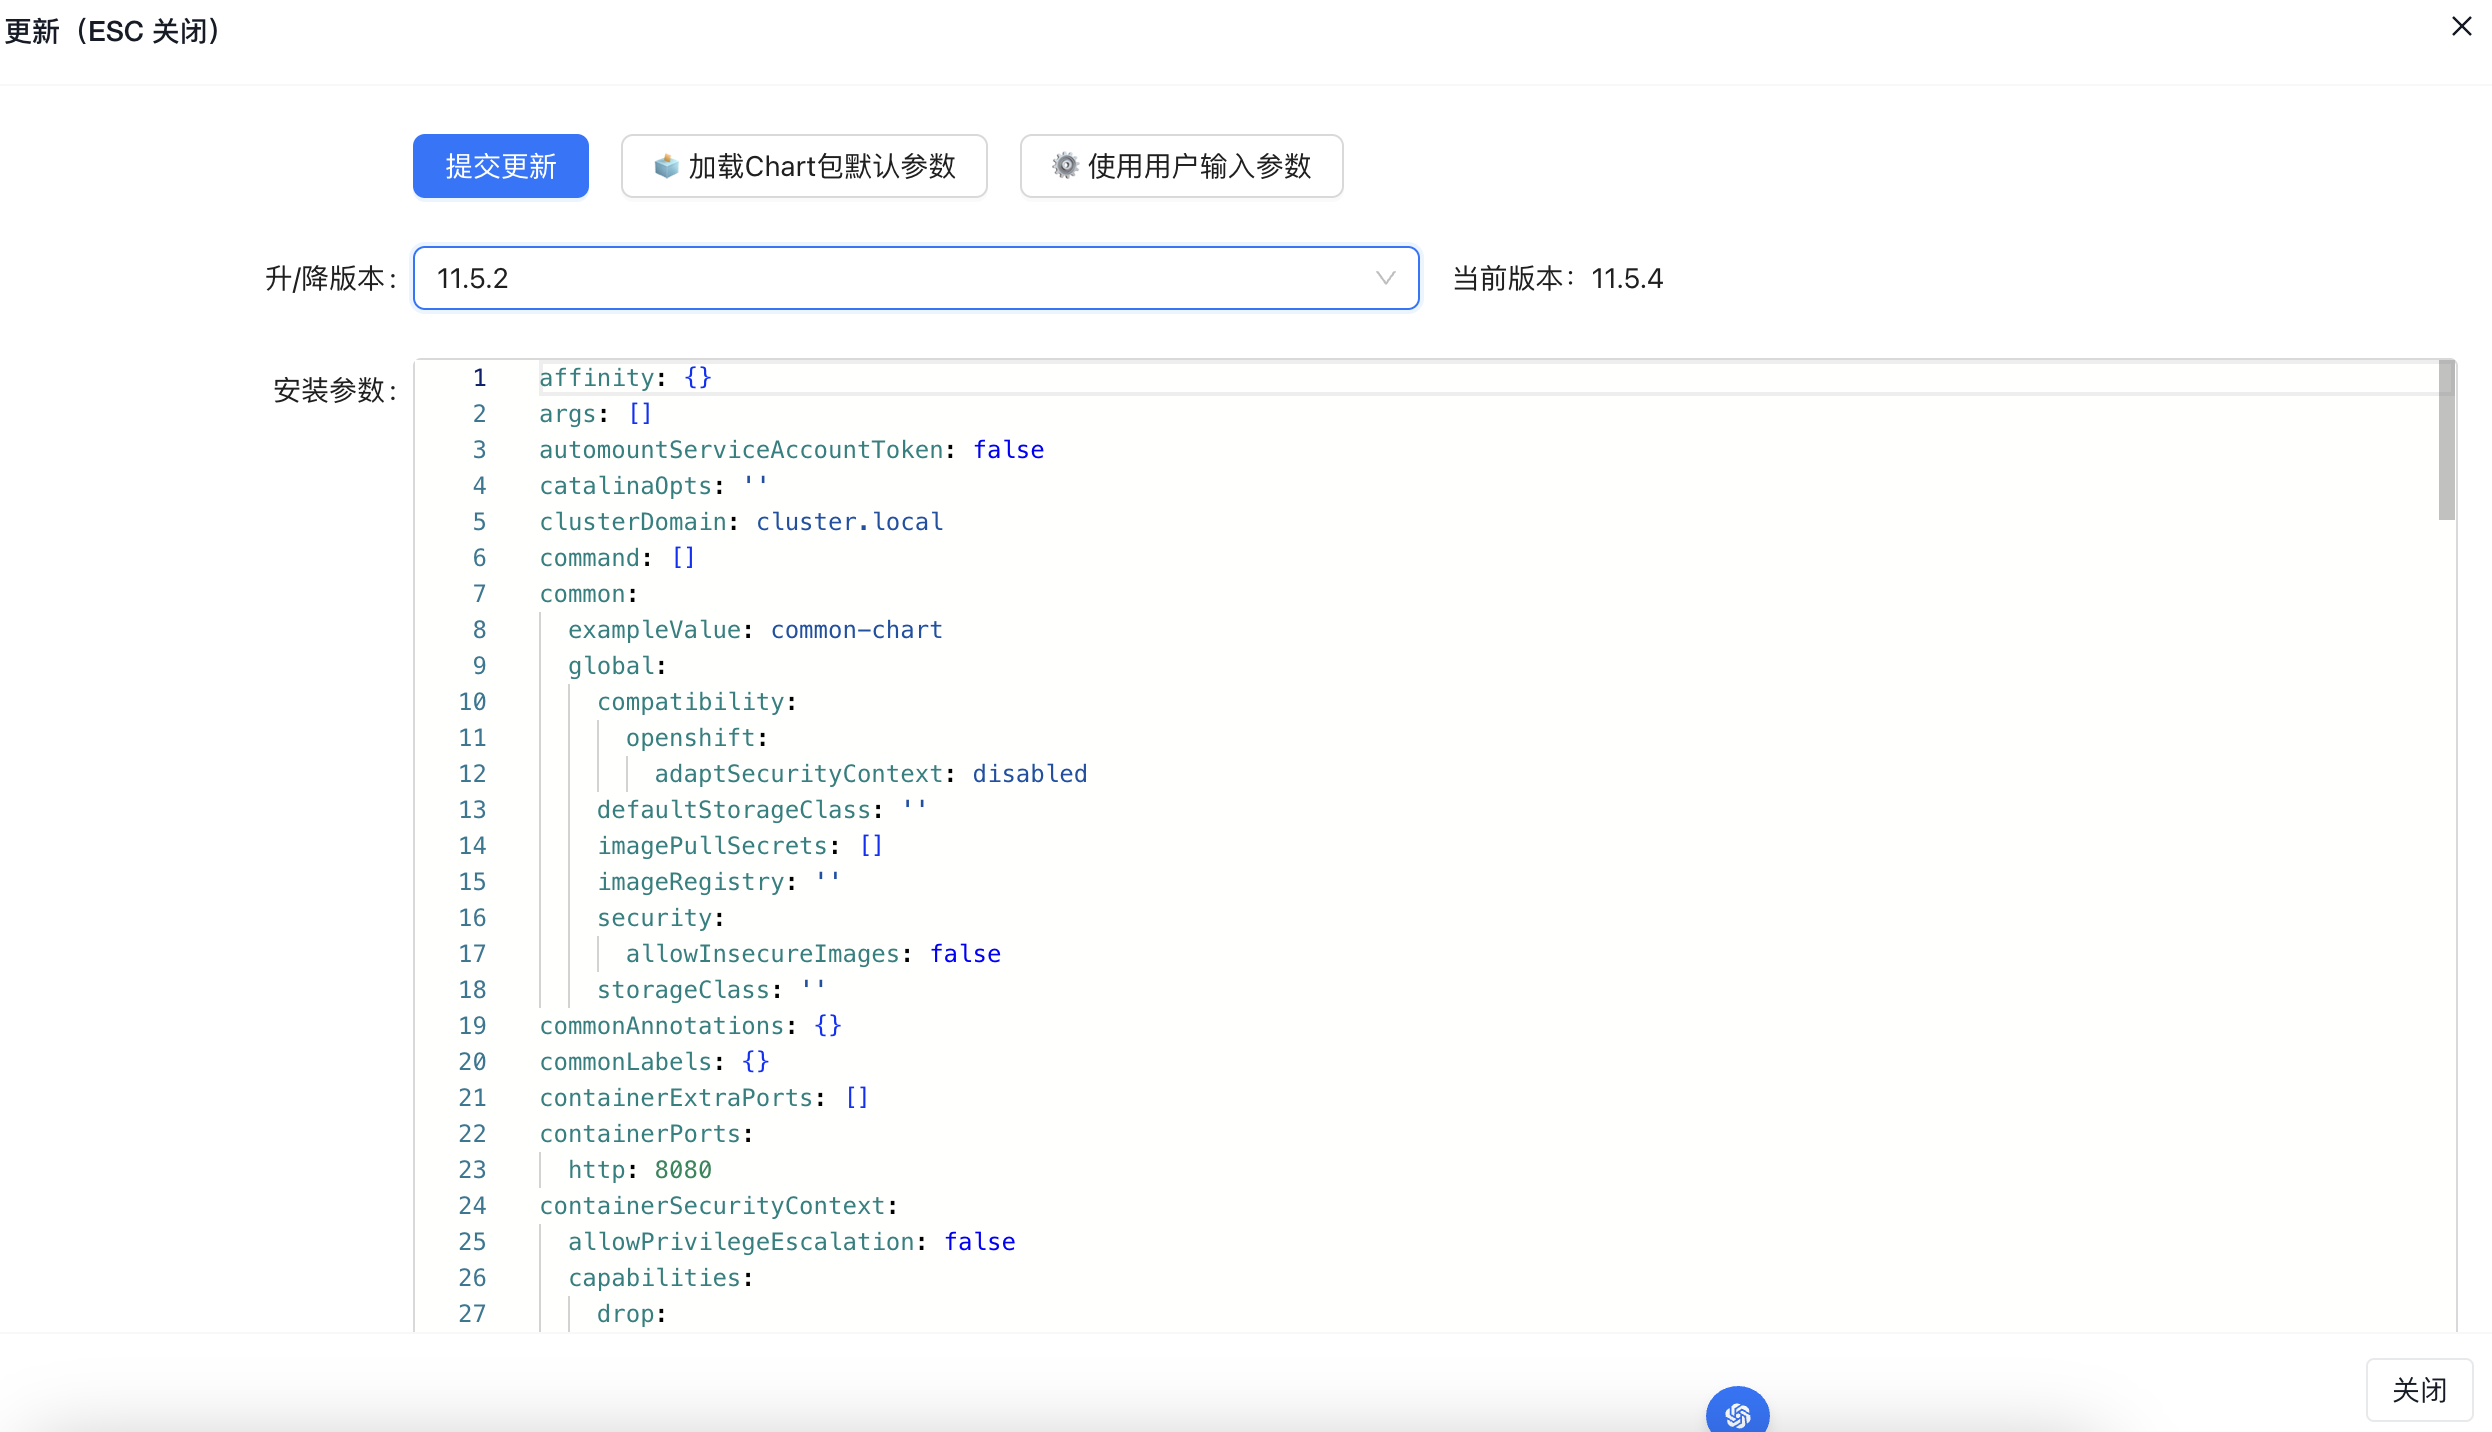
Task: Open the version dropdown showing 11.5.2
Action: [x=916, y=278]
